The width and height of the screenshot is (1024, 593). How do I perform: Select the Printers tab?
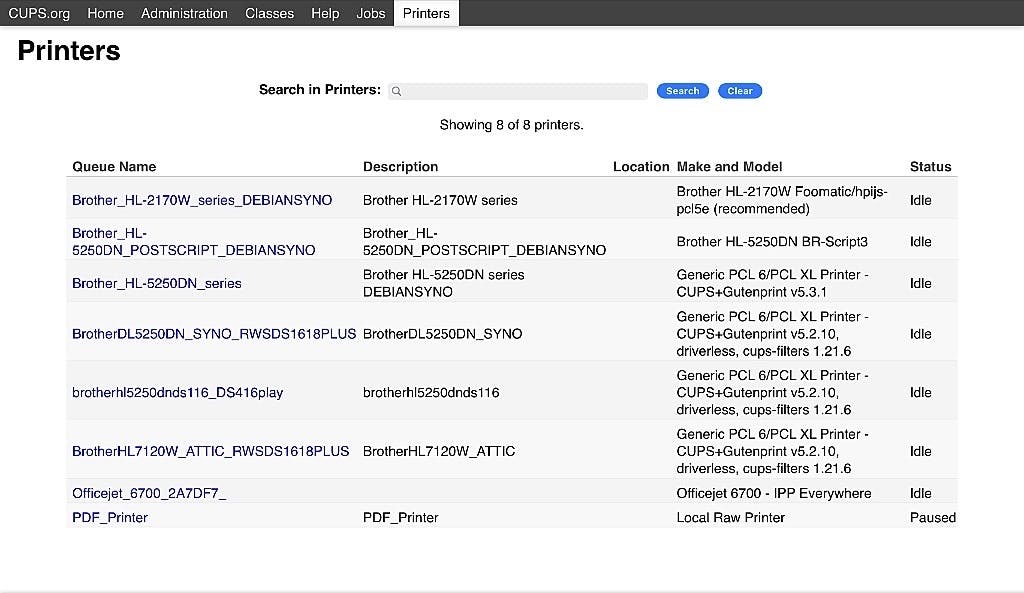(426, 13)
